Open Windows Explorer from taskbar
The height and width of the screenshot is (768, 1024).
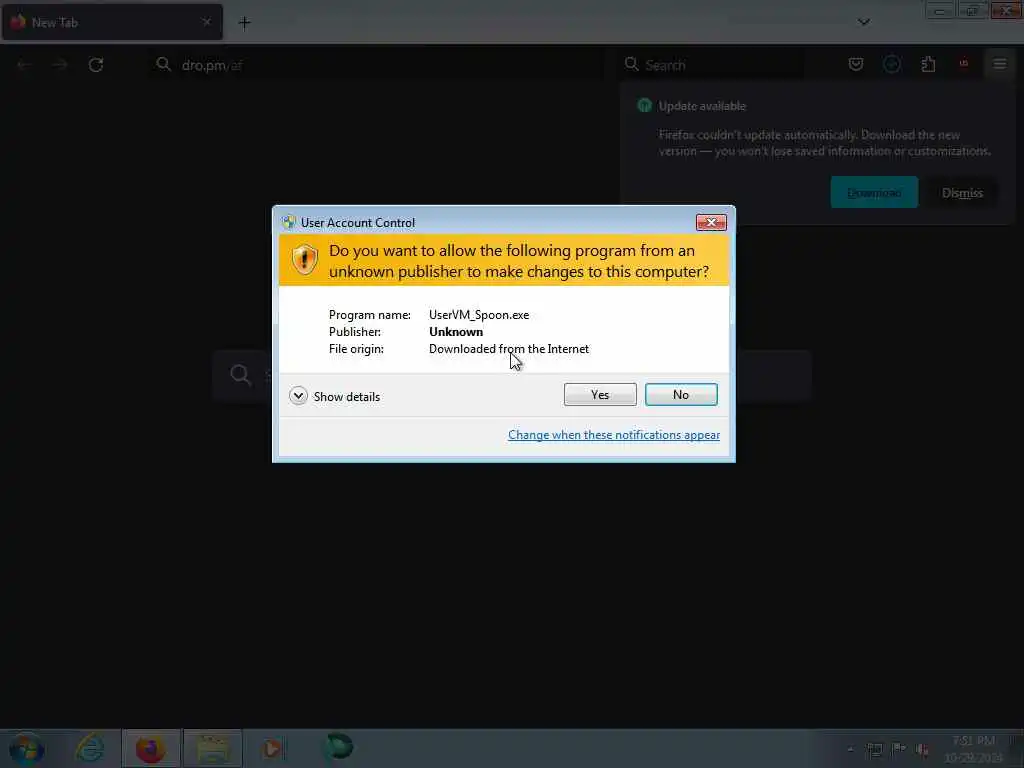[212, 748]
